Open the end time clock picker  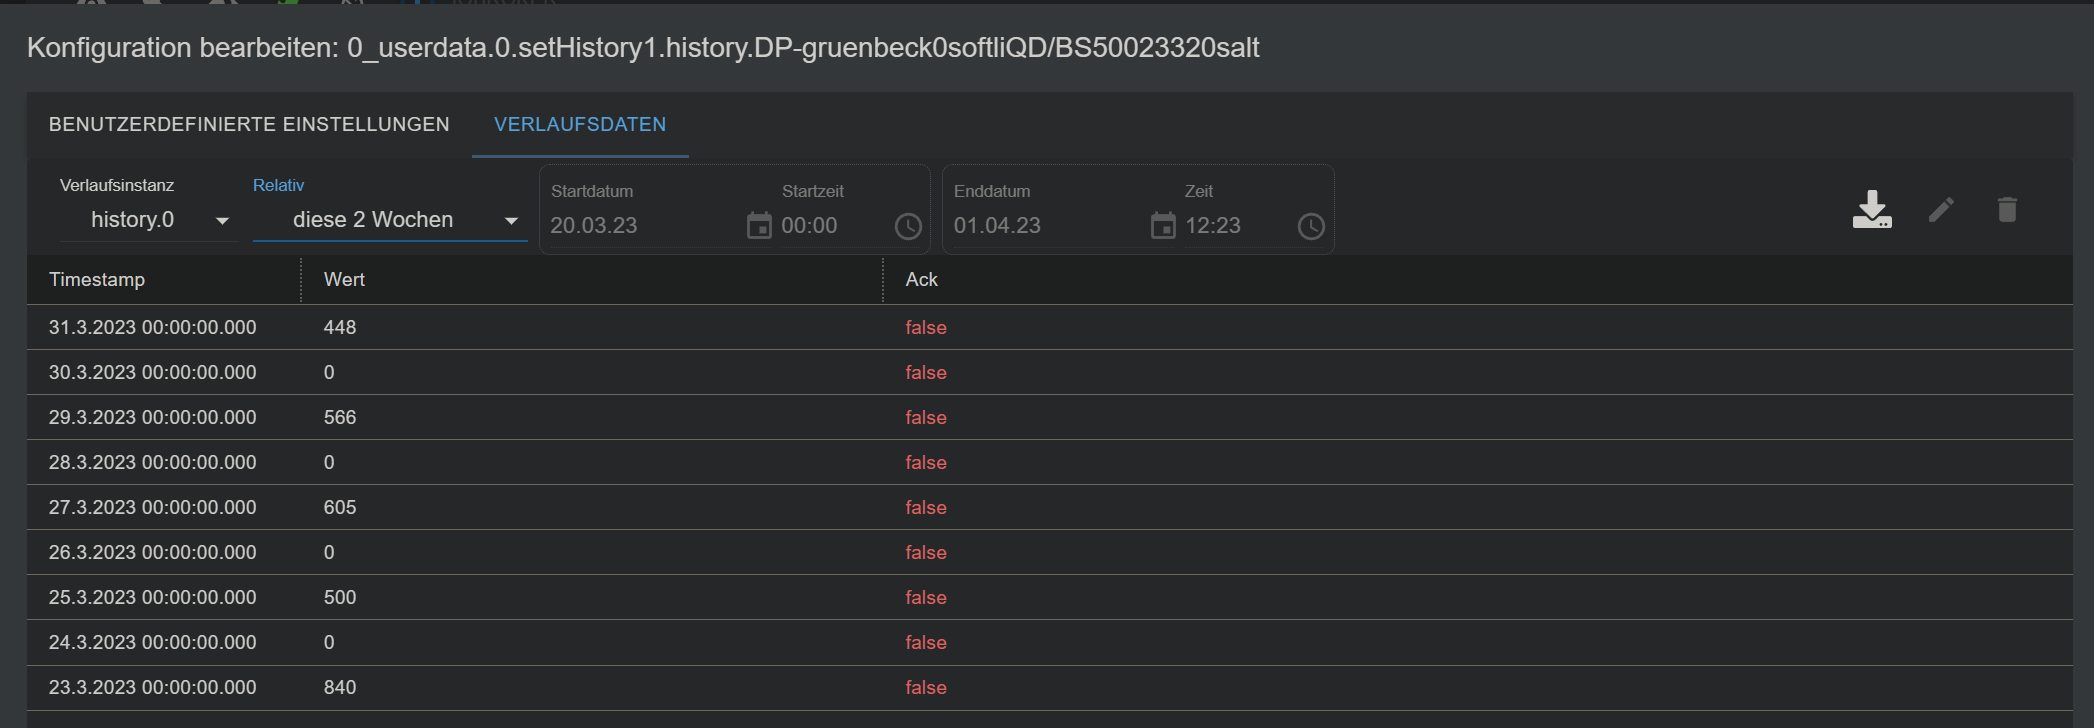[1311, 226]
